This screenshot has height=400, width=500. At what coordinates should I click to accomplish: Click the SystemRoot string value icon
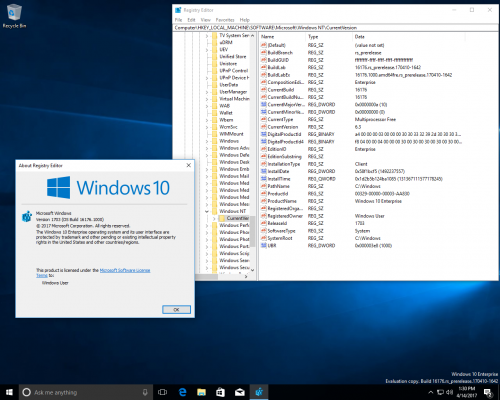(x=264, y=238)
